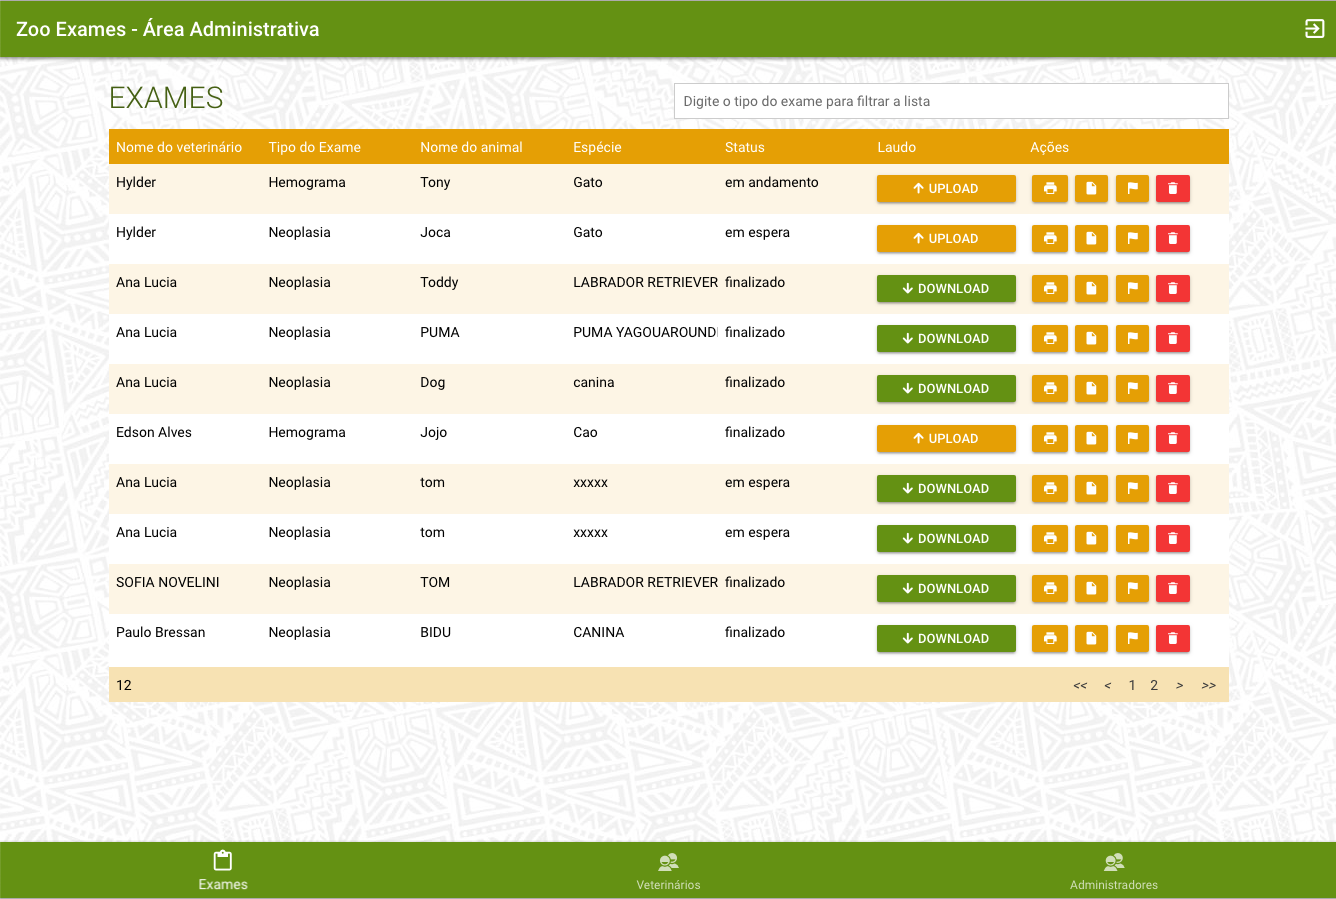Upload the laudo for Tony
Viewport: 1336px width, 899px height.
click(x=946, y=189)
